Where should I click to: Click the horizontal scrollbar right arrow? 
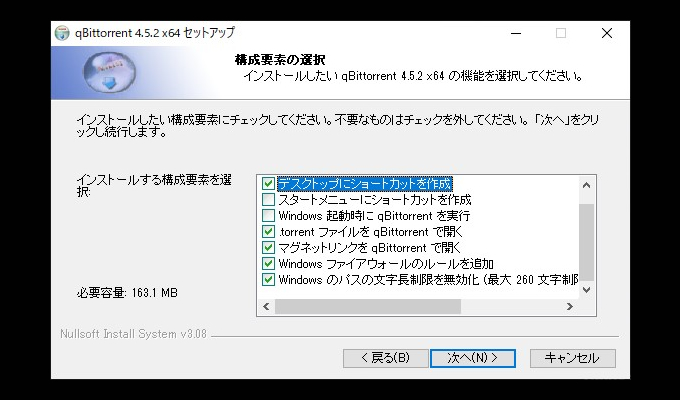[x=570, y=307]
